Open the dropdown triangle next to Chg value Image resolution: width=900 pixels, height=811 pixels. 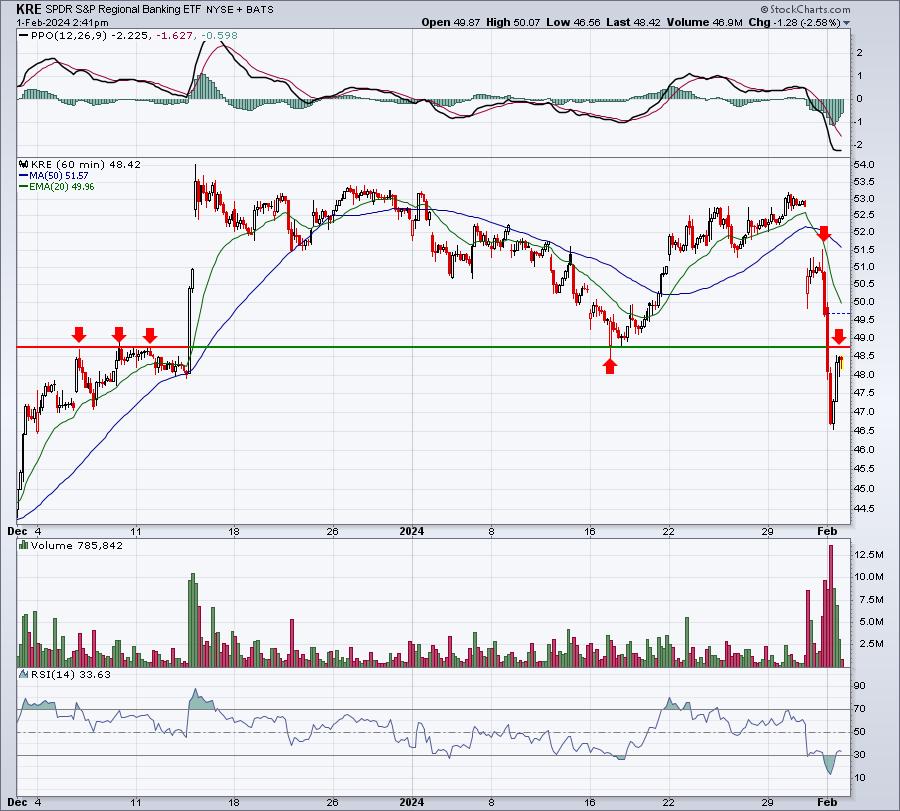846,23
